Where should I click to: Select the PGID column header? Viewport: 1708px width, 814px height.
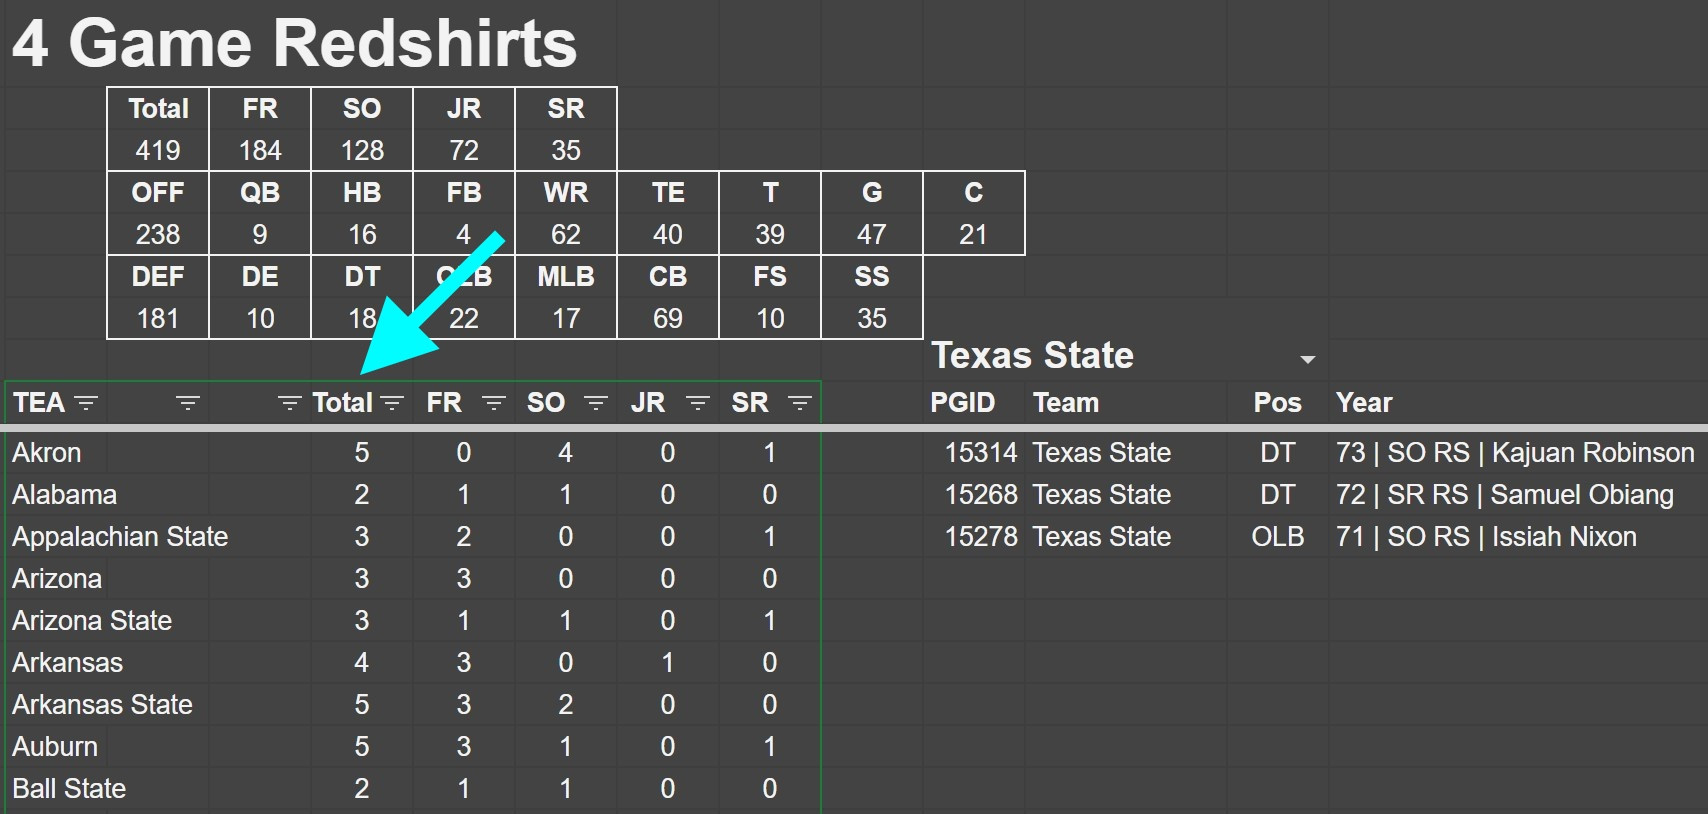click(962, 403)
